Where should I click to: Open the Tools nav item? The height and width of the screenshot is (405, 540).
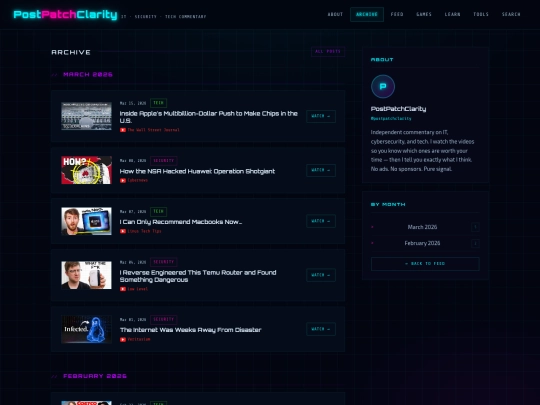pyautogui.click(x=481, y=14)
